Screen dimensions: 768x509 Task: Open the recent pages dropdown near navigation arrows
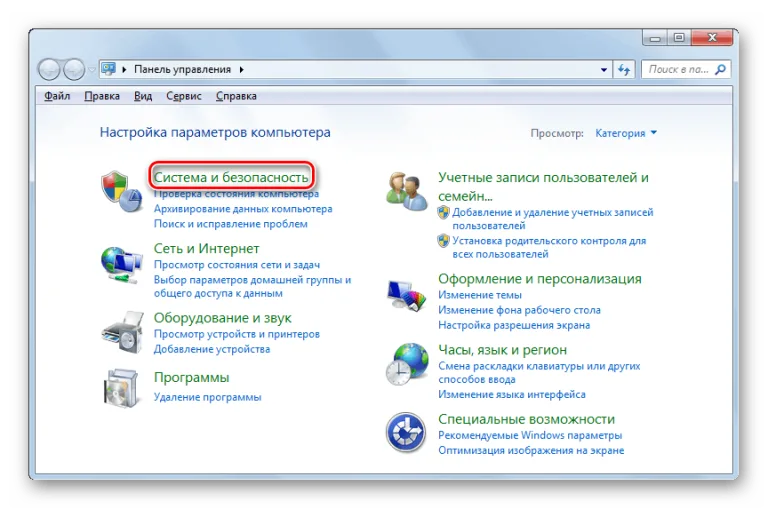92,70
